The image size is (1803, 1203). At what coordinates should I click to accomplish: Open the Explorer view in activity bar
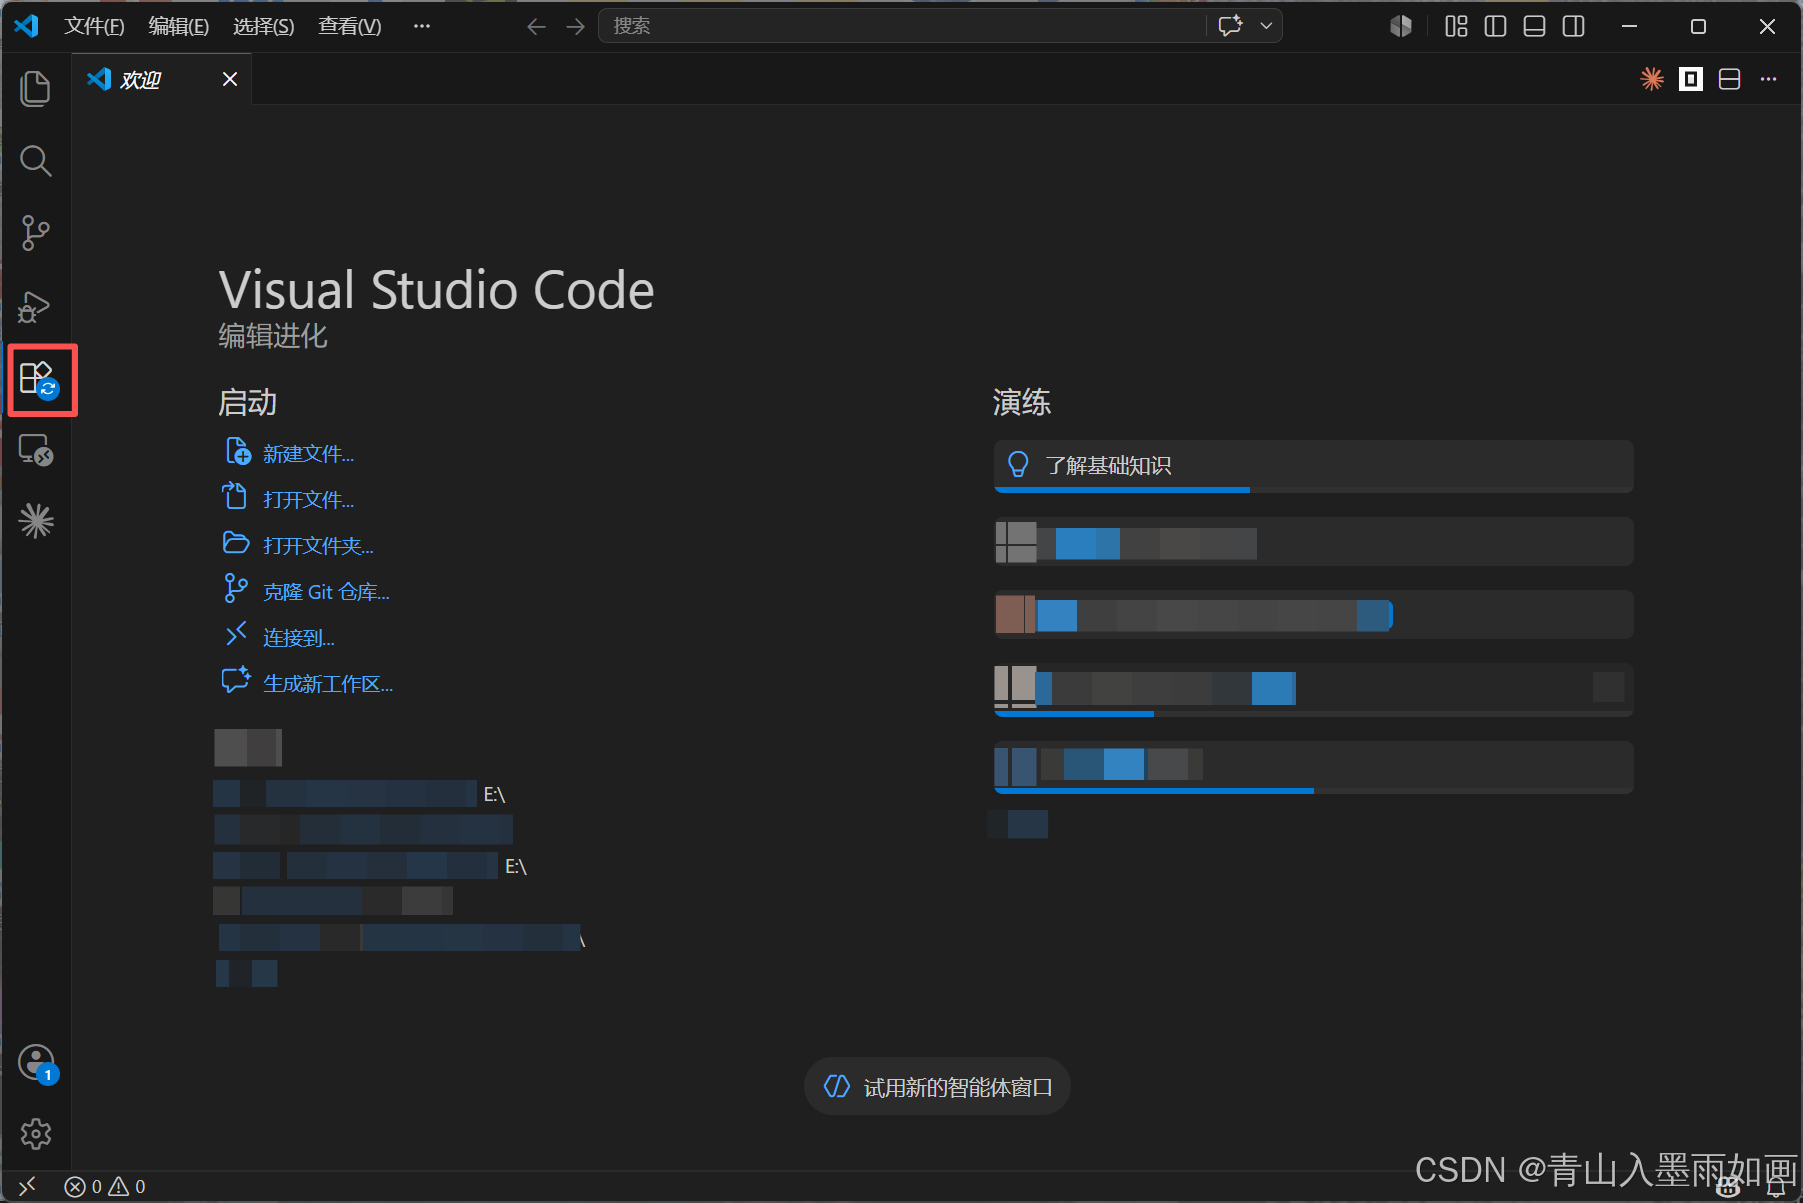(36, 88)
